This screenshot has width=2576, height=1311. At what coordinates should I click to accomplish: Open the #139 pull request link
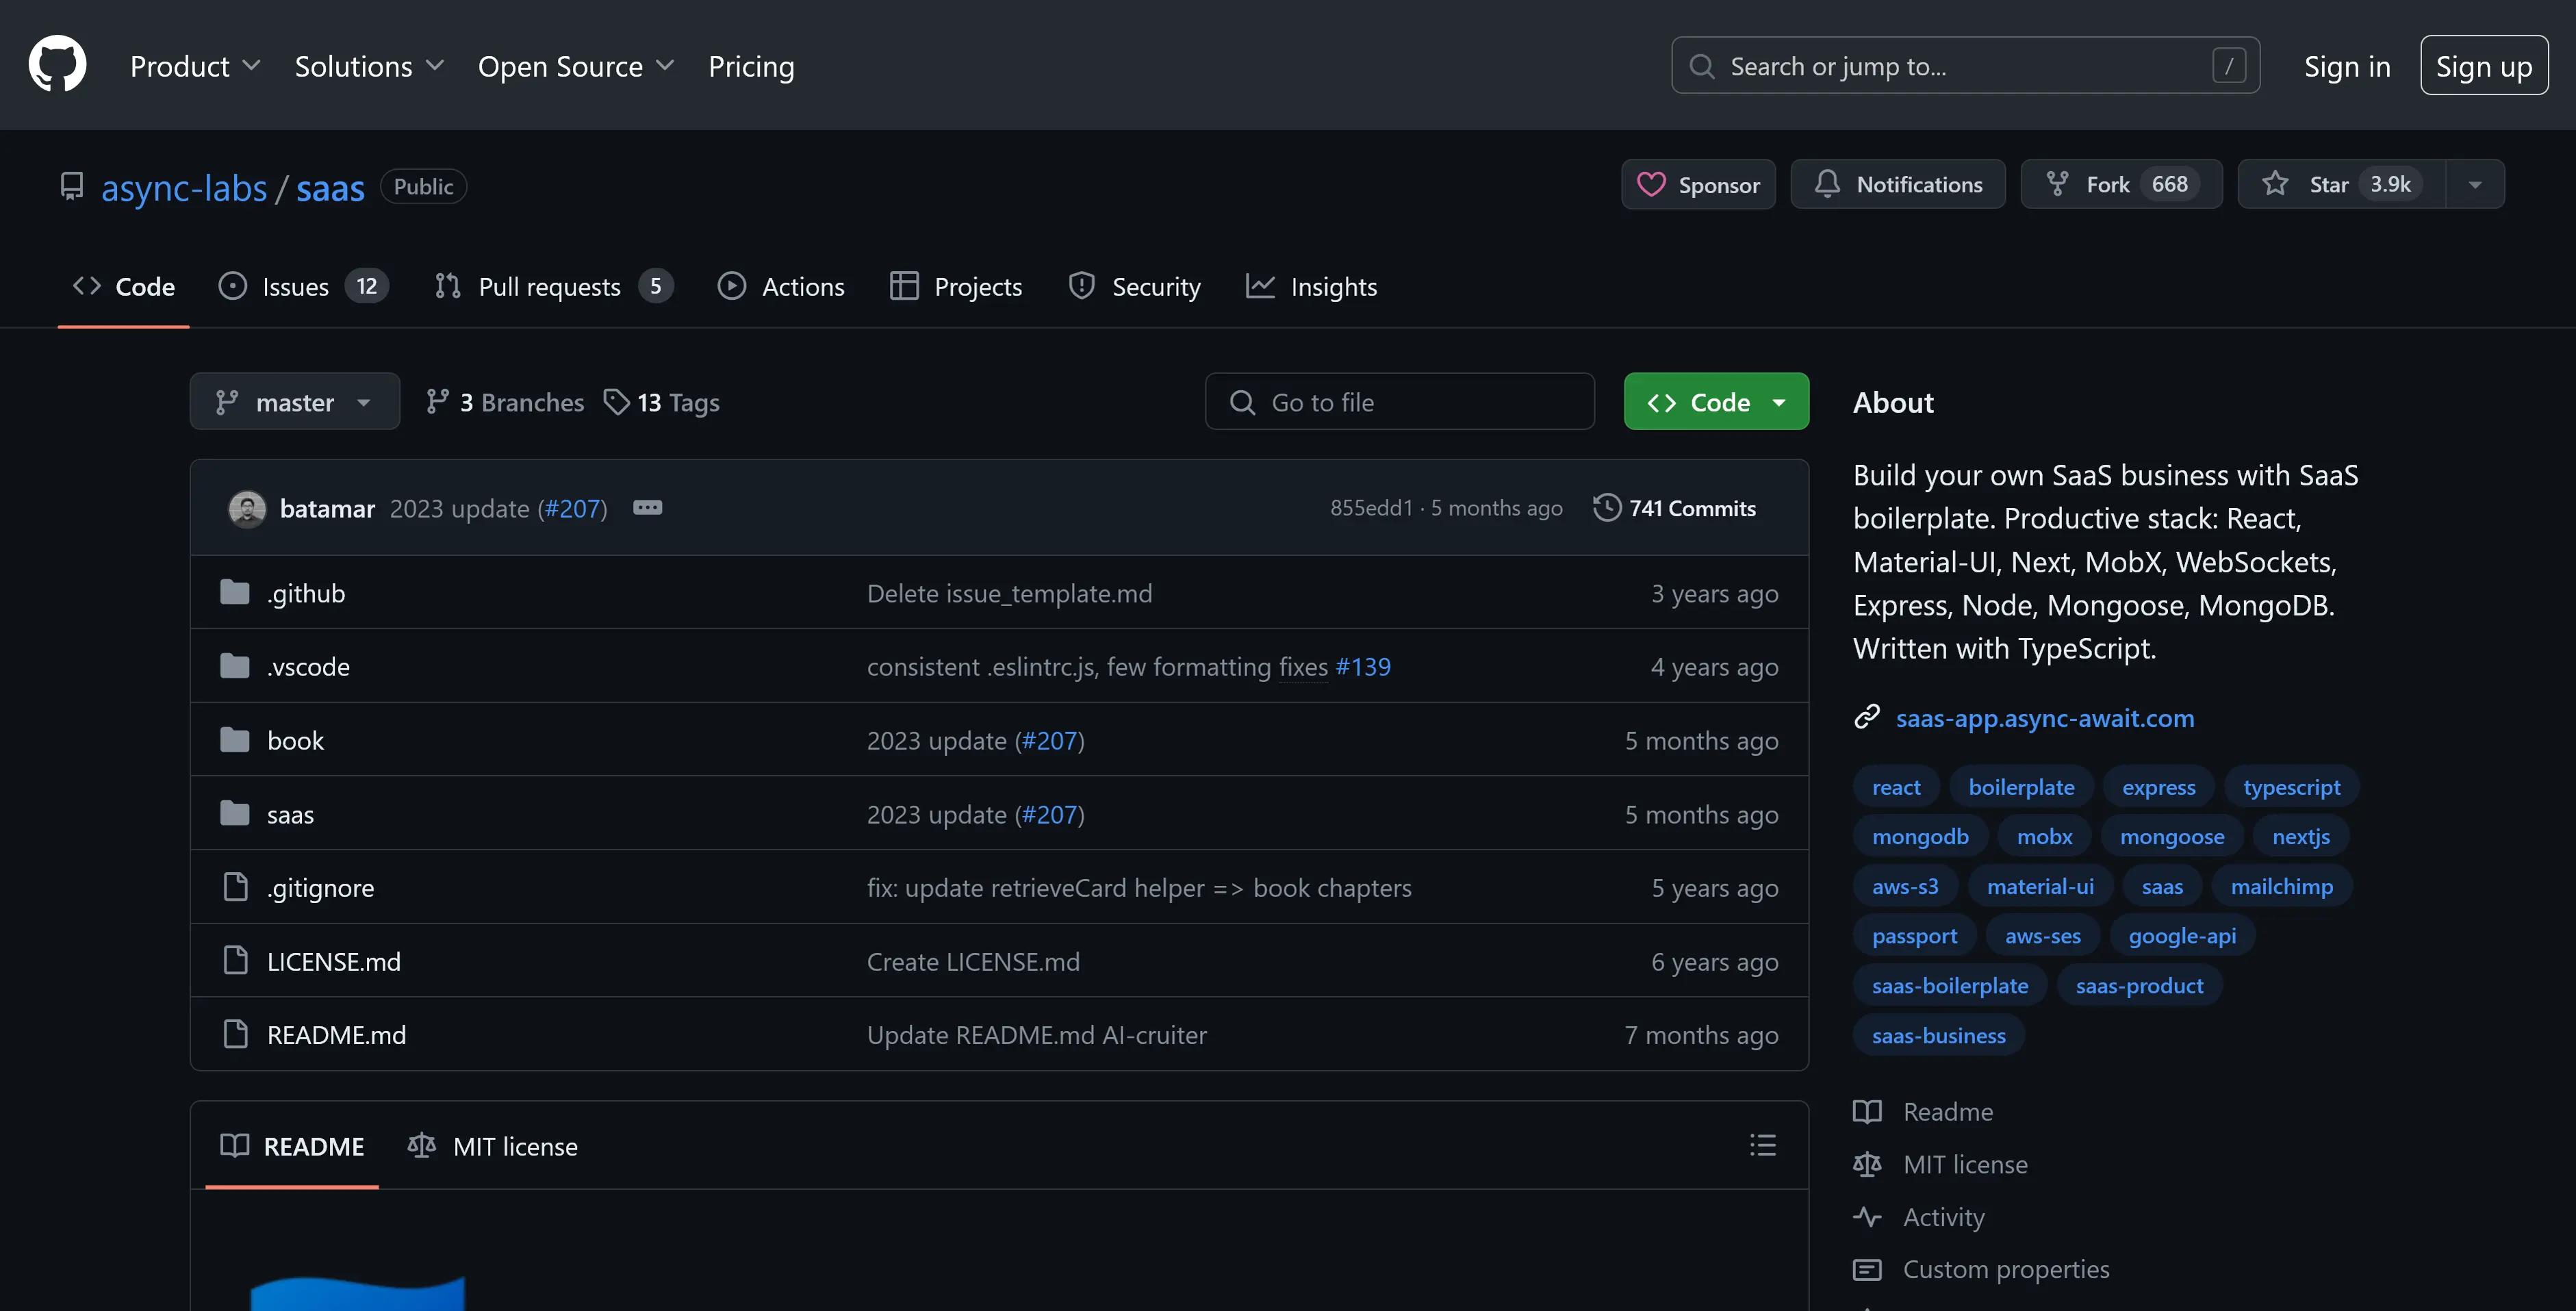pos(1363,667)
